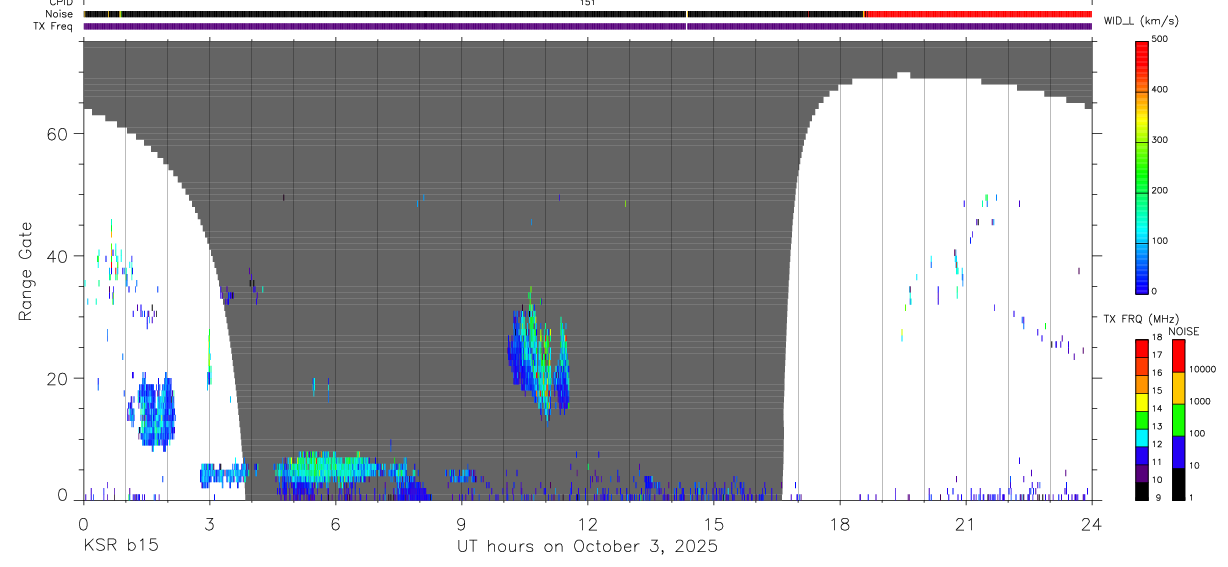Click x-axis tick label '21'
The image size is (1228, 567).
pos(965,523)
